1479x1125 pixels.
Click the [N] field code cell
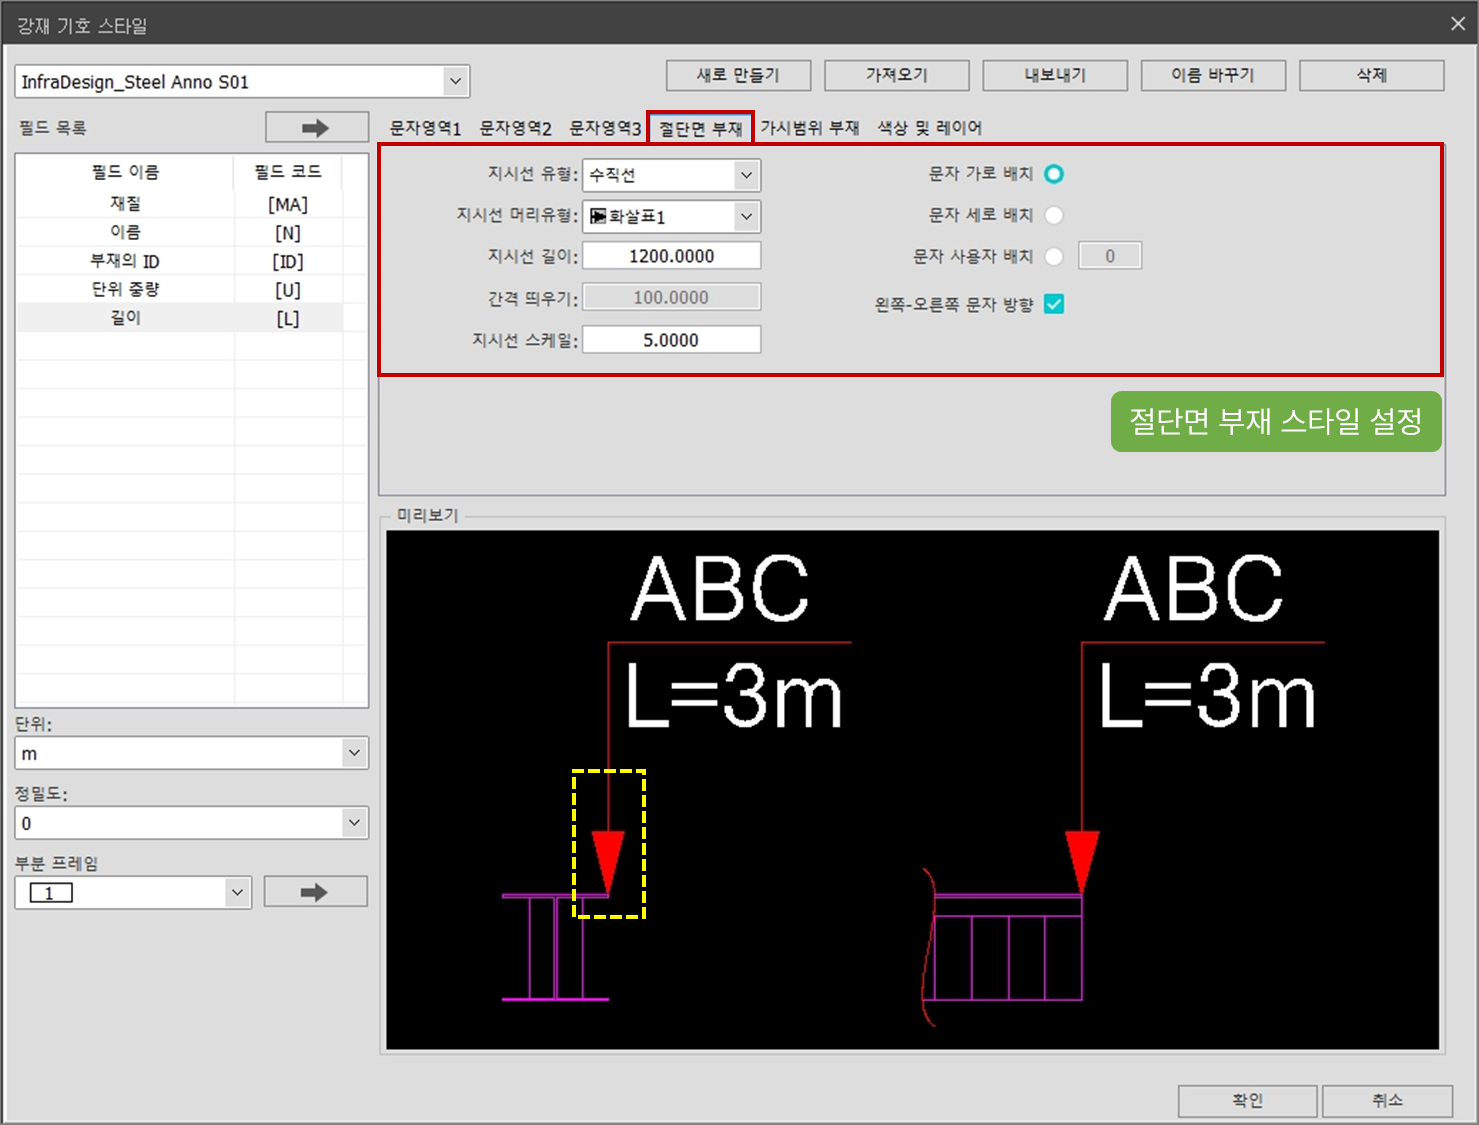288,233
